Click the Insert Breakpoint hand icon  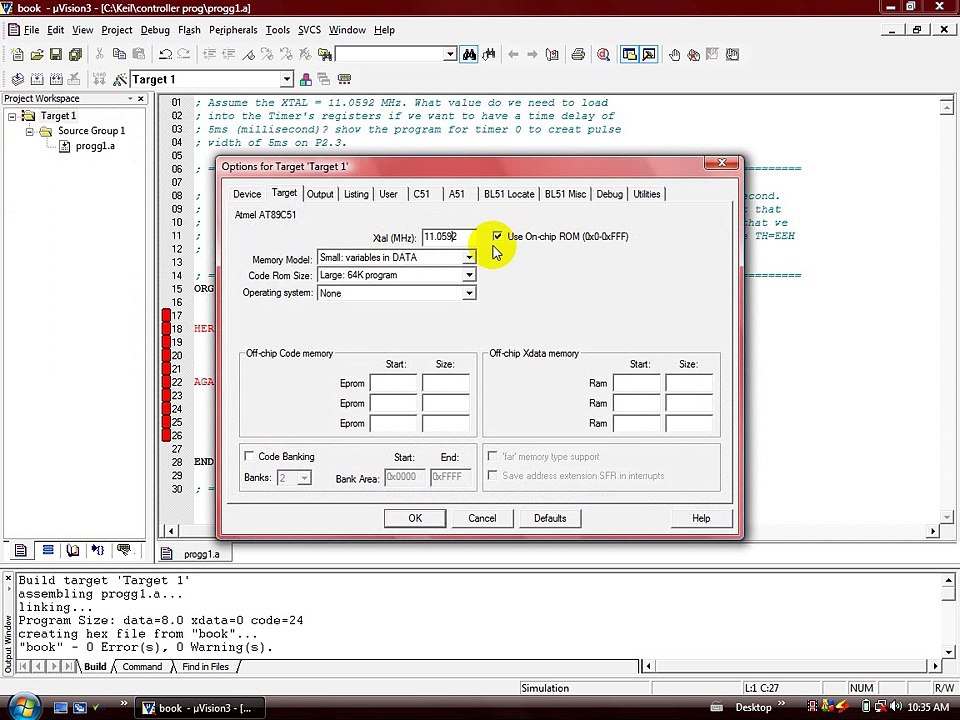(x=674, y=54)
